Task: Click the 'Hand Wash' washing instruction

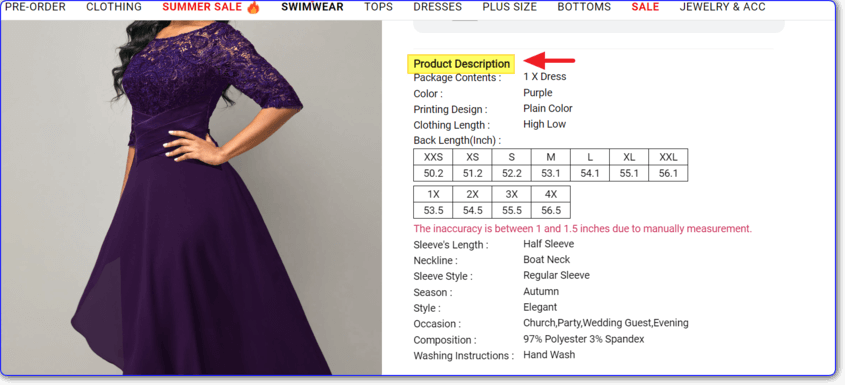Action: click(x=549, y=354)
